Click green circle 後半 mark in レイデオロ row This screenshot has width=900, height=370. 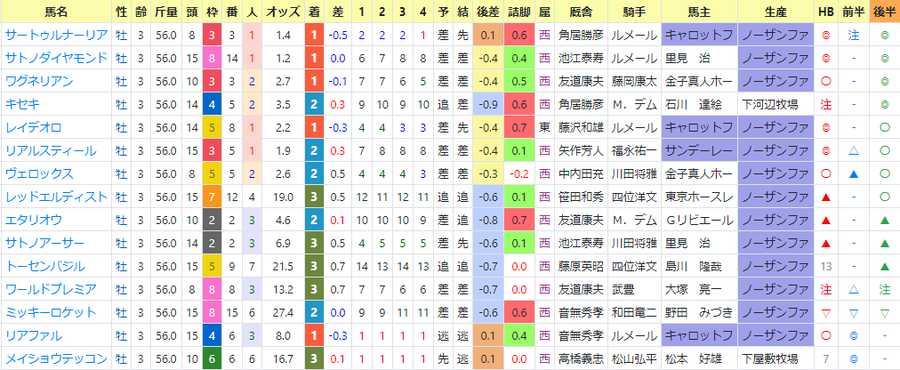click(x=885, y=128)
